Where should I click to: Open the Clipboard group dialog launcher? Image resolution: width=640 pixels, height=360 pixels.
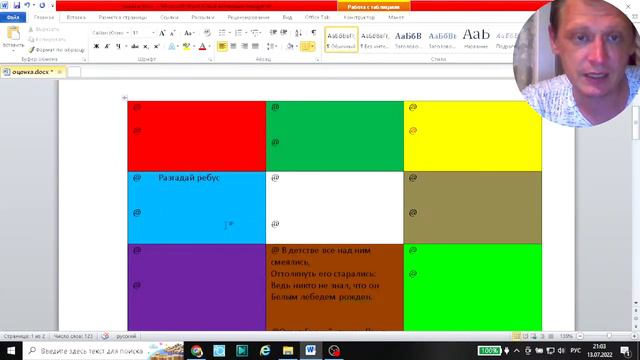click(x=84, y=60)
